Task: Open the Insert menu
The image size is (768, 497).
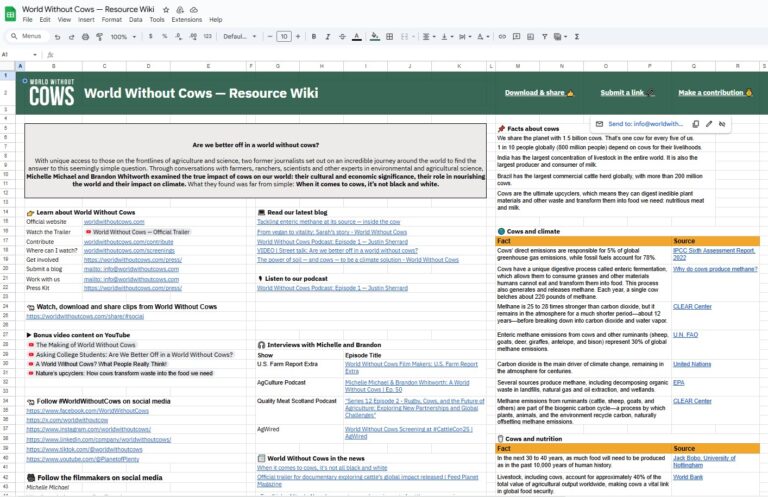Action: [86, 20]
